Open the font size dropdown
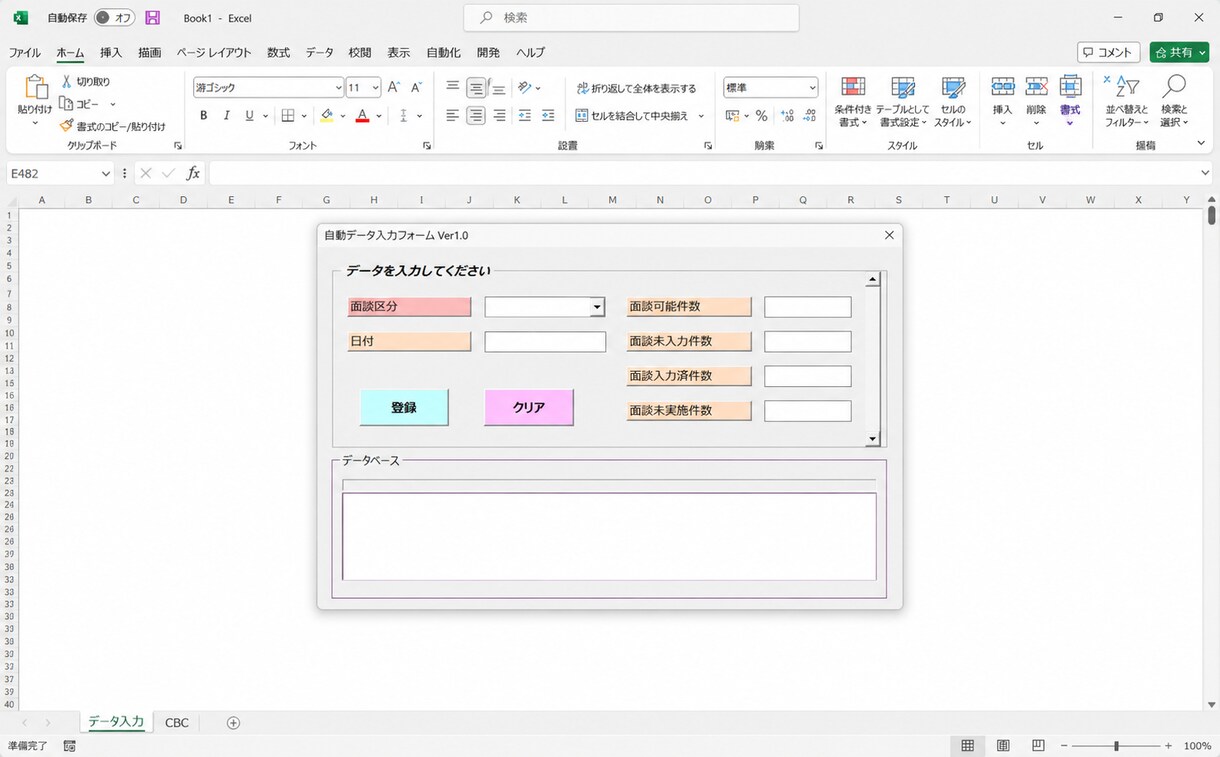The image size is (1220, 757). coord(375,88)
